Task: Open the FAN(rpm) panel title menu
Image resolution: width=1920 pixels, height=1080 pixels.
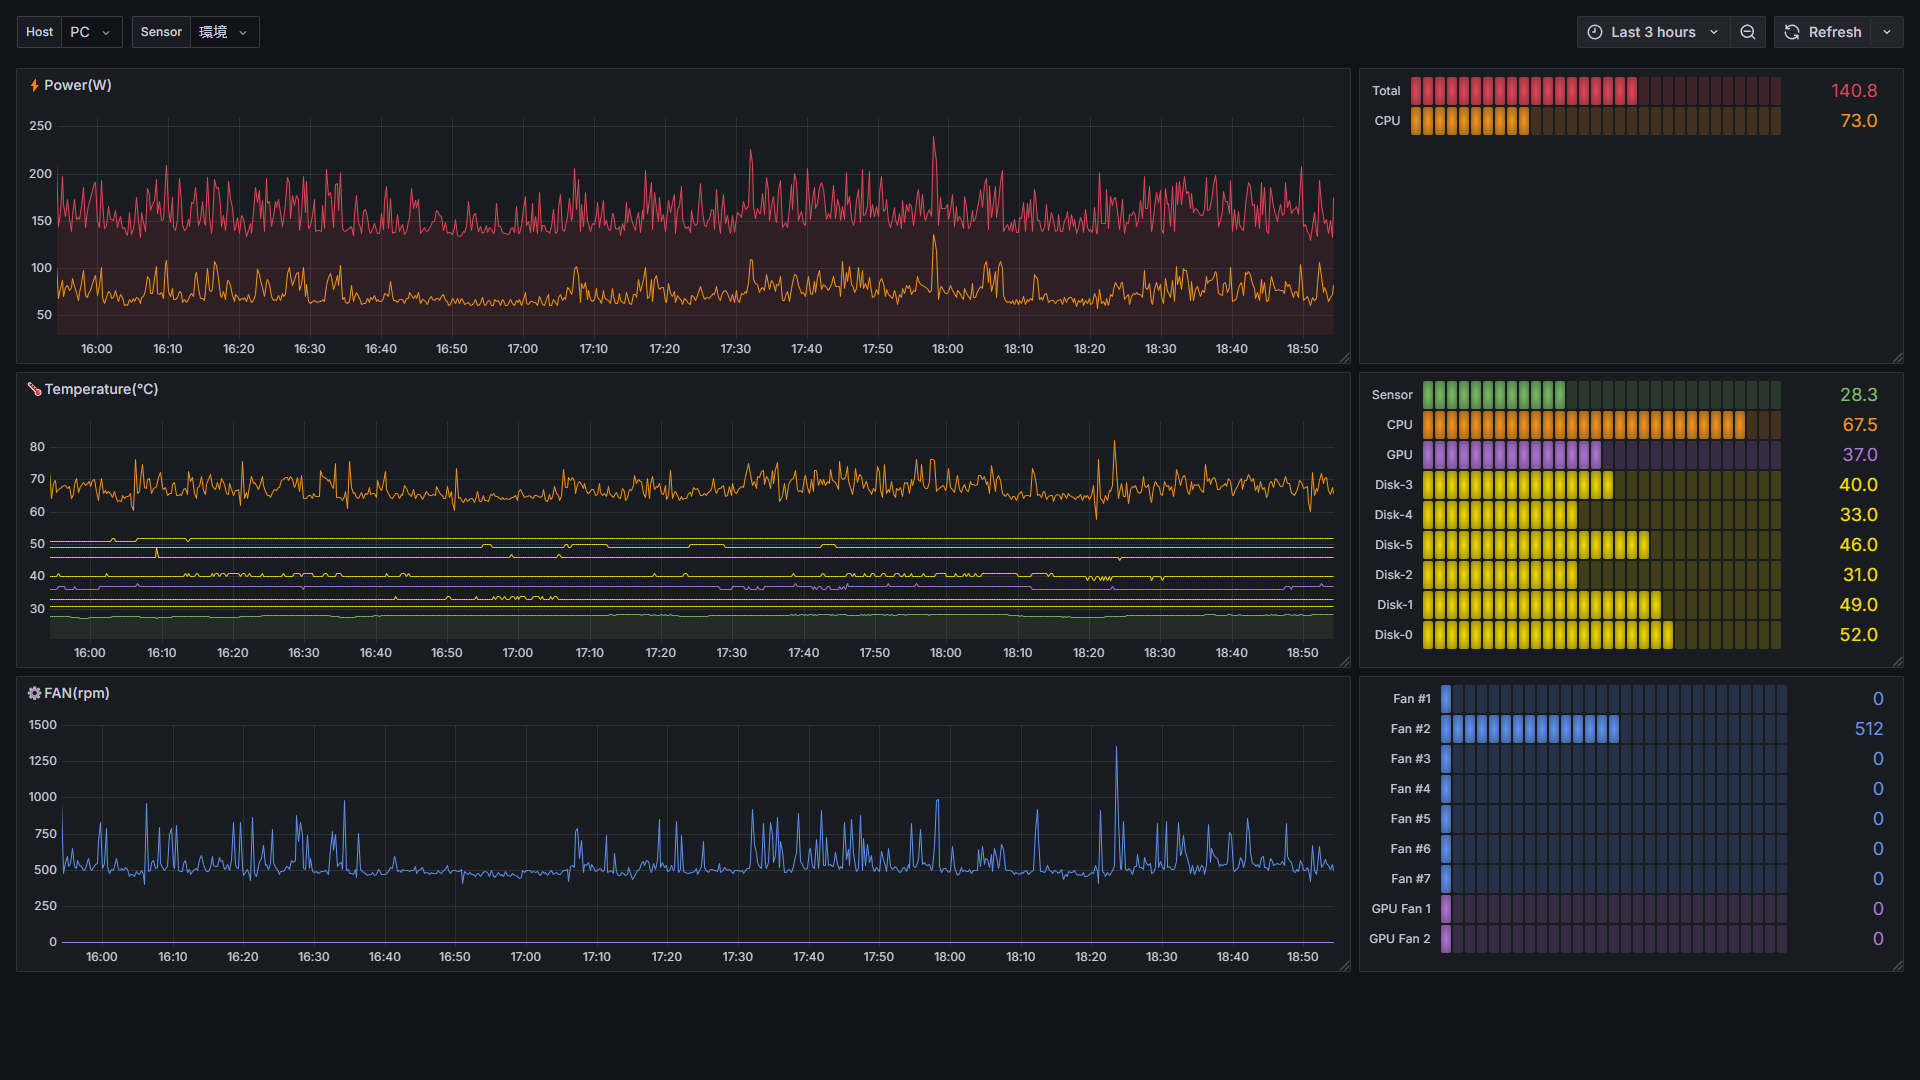Action: (x=77, y=693)
